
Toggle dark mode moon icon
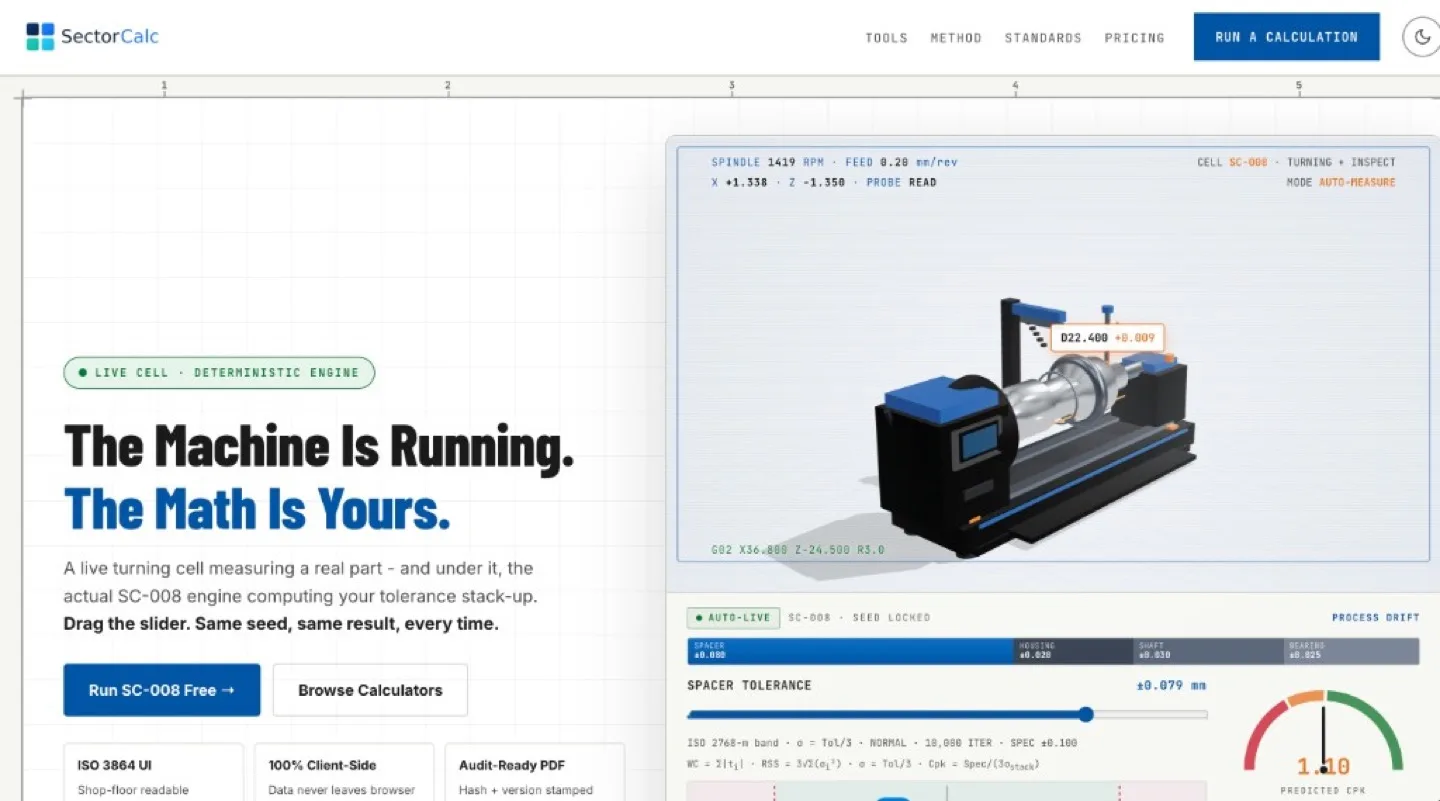click(x=1422, y=37)
